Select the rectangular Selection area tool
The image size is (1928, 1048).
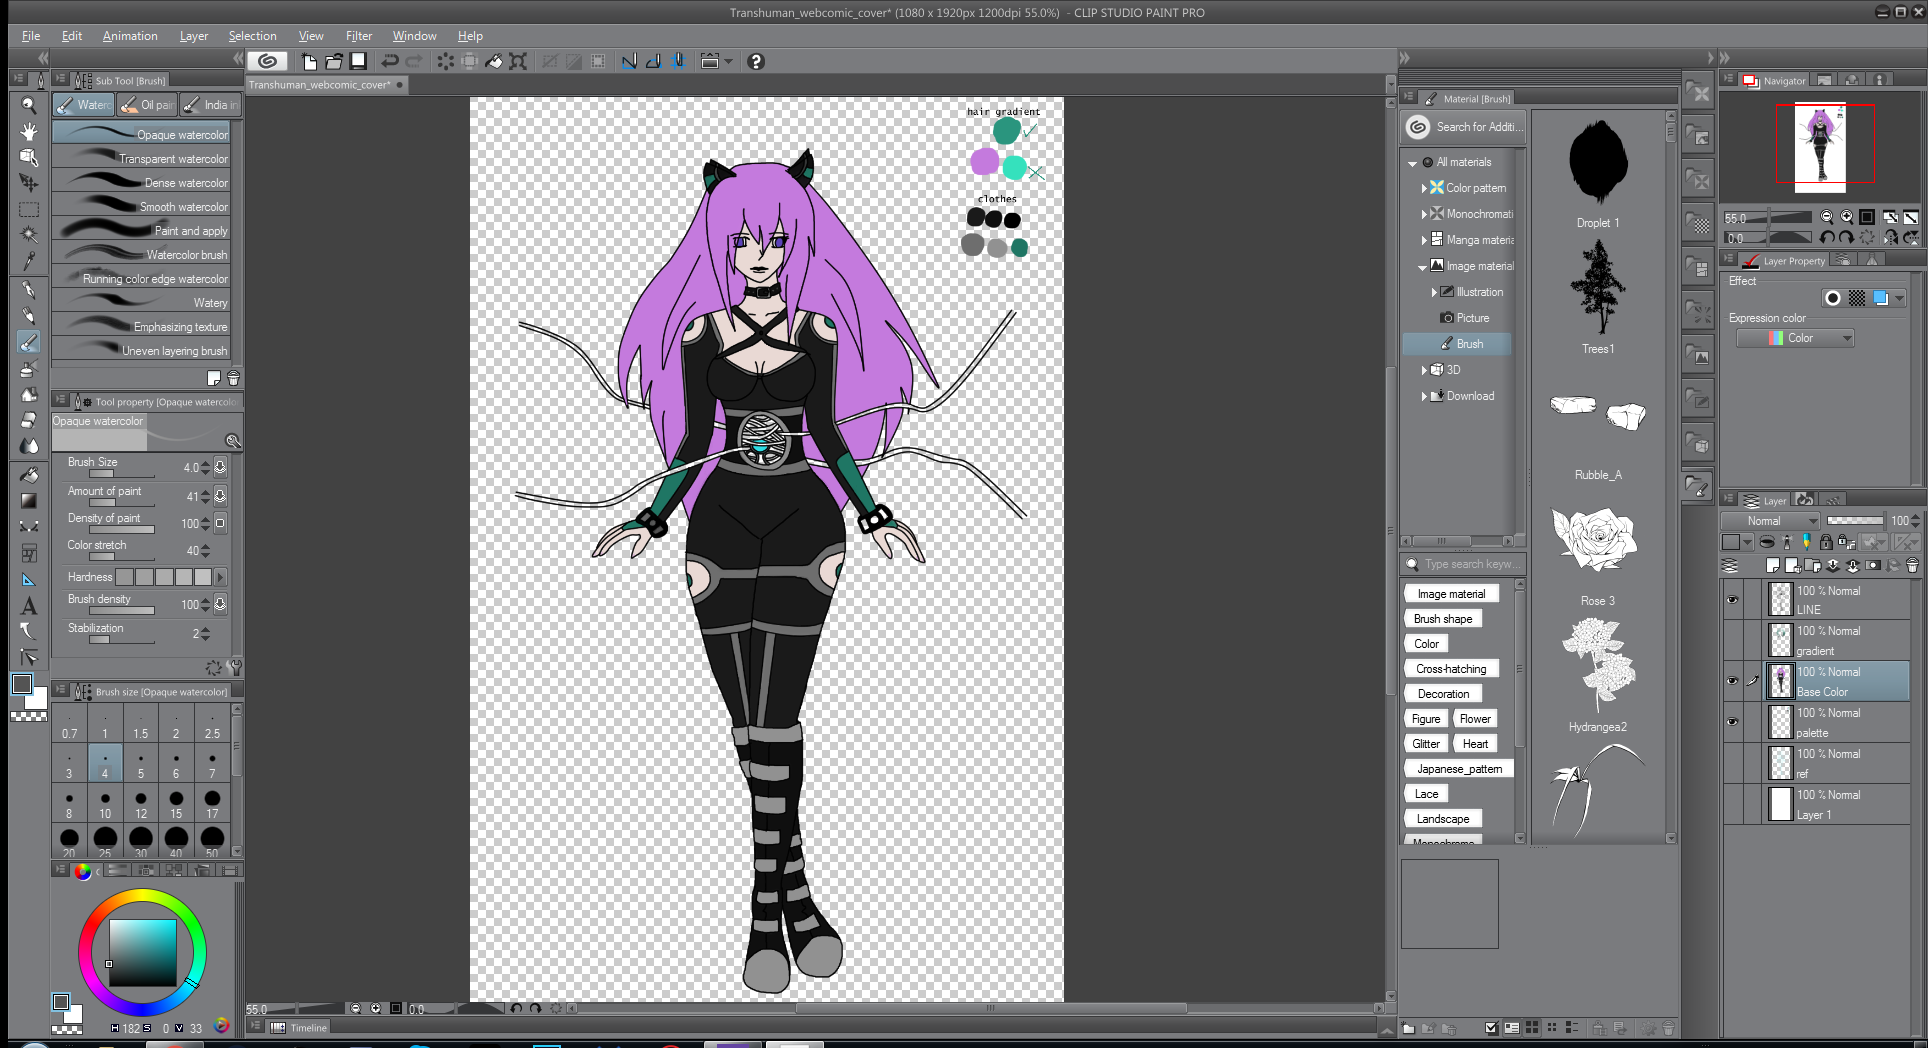(29, 210)
